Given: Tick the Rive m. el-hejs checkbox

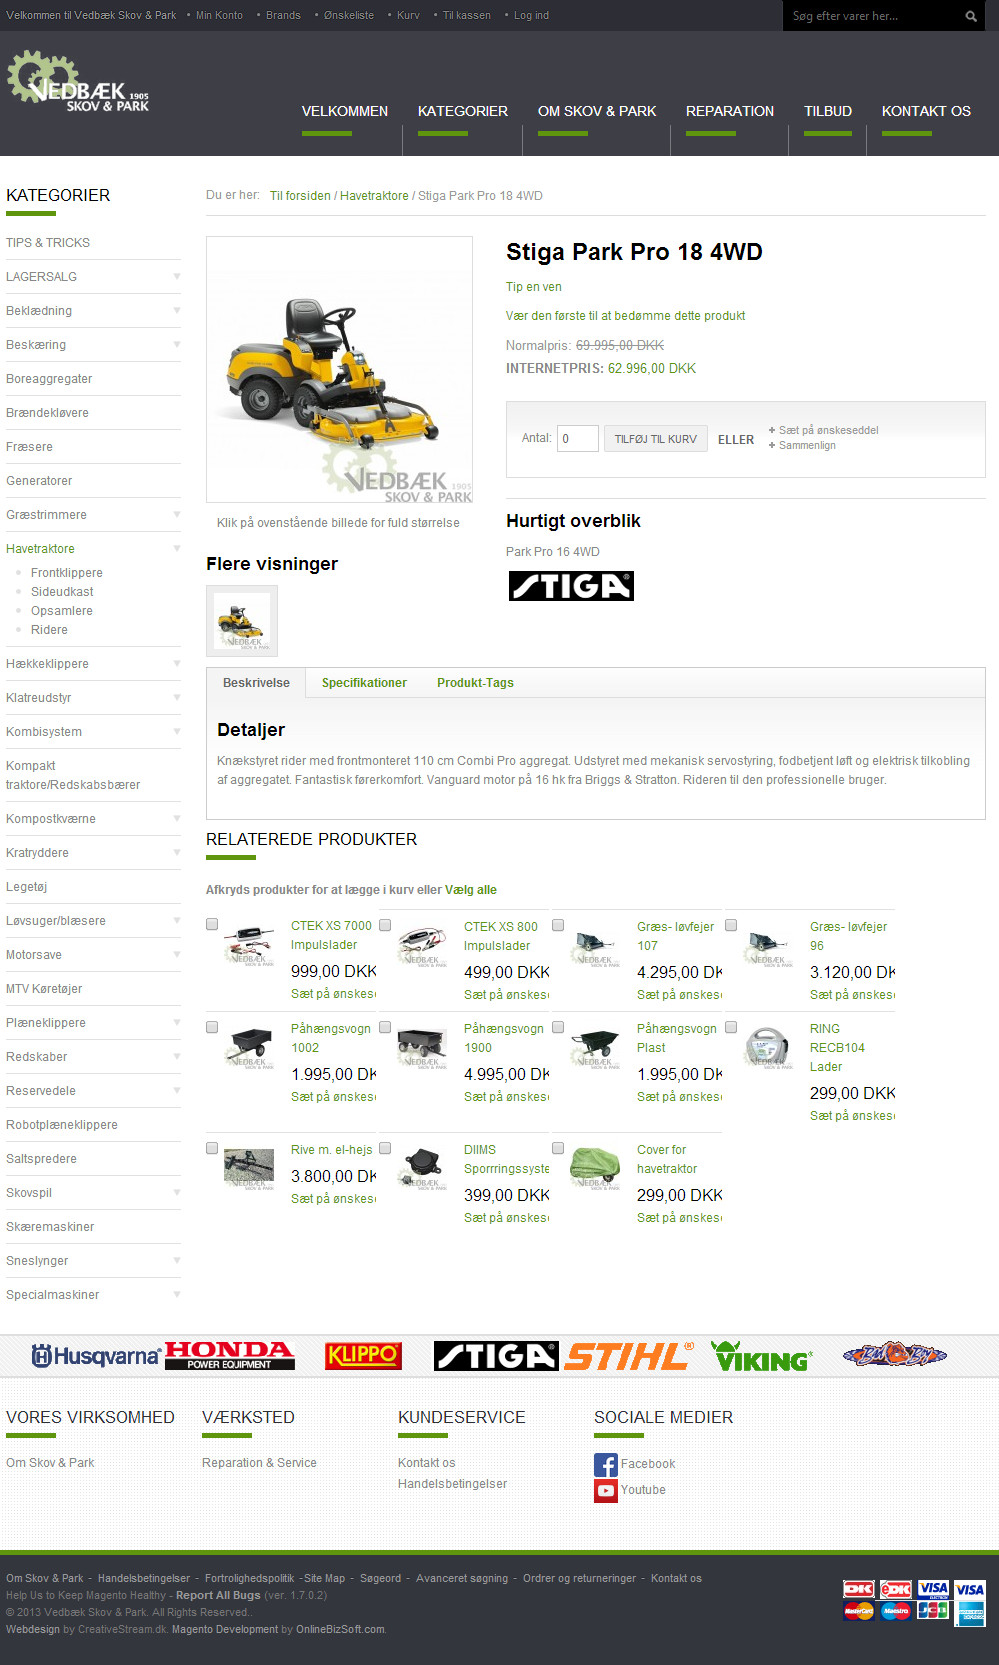Looking at the screenshot, I should [x=212, y=1148].
